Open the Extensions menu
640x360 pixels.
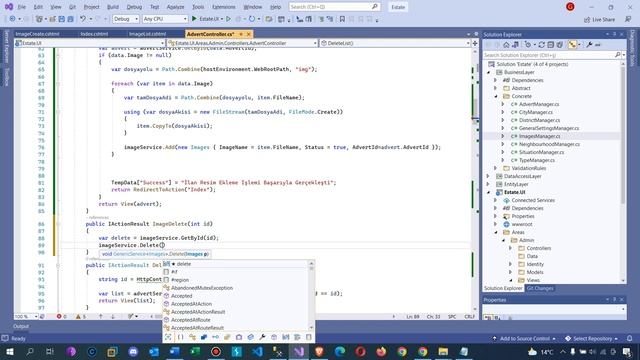[x=224, y=7]
